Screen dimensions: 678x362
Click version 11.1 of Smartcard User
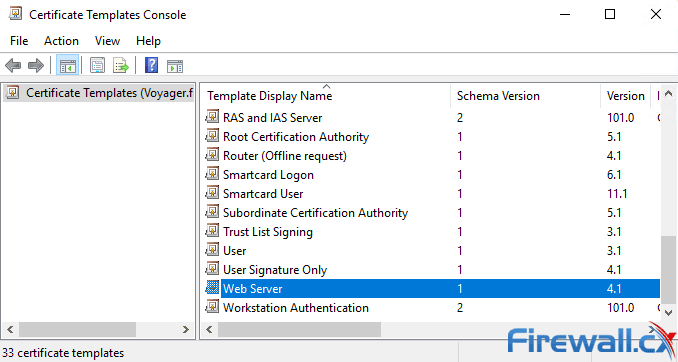tap(617, 194)
